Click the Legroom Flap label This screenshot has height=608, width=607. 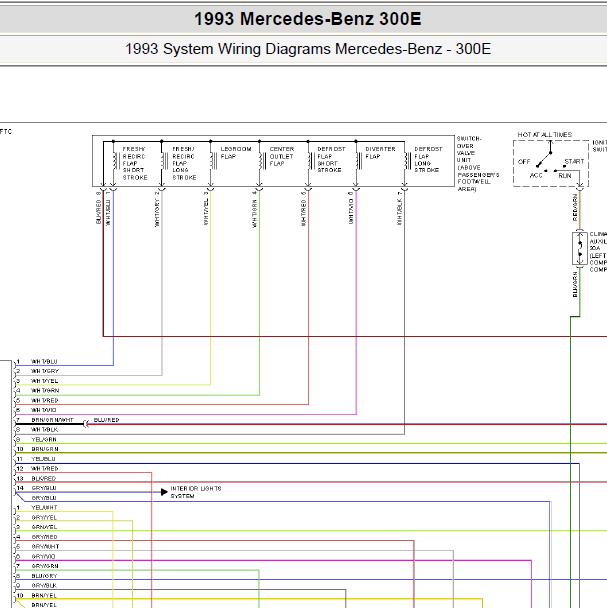click(236, 153)
